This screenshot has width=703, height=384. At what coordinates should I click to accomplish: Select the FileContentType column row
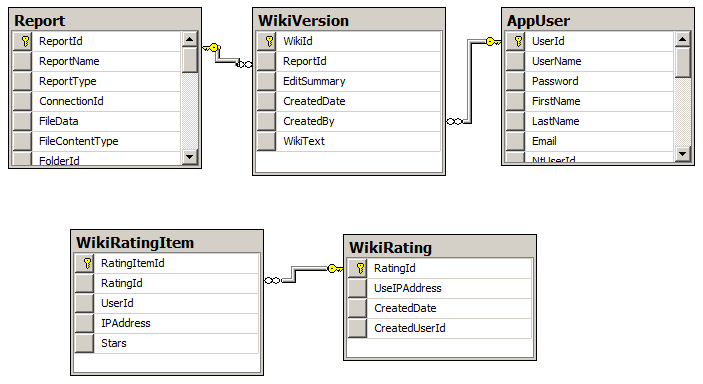click(97, 141)
